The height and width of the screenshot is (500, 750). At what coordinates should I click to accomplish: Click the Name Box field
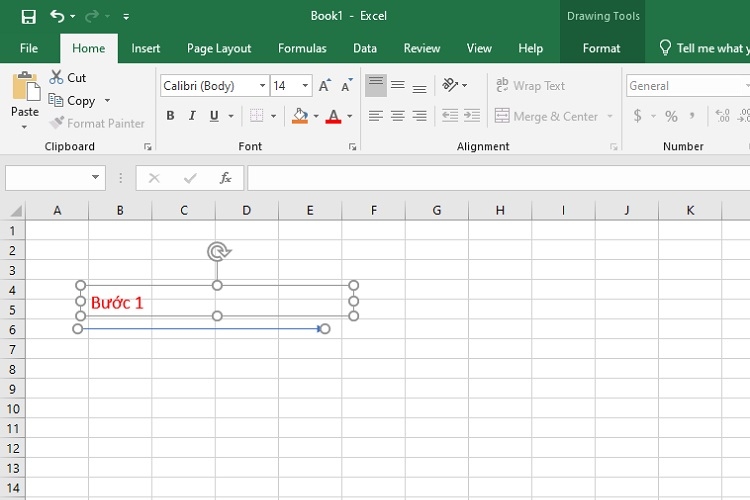pyautogui.click(x=47, y=178)
